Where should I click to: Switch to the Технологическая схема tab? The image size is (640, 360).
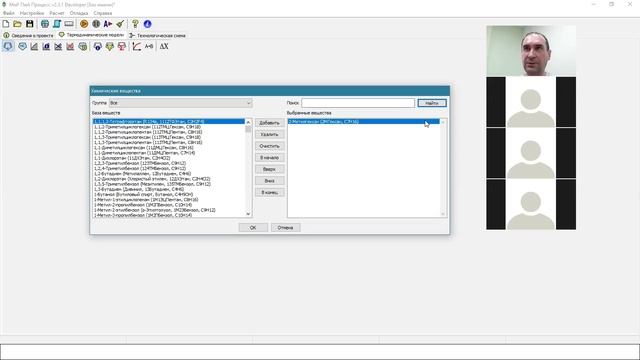(157, 36)
